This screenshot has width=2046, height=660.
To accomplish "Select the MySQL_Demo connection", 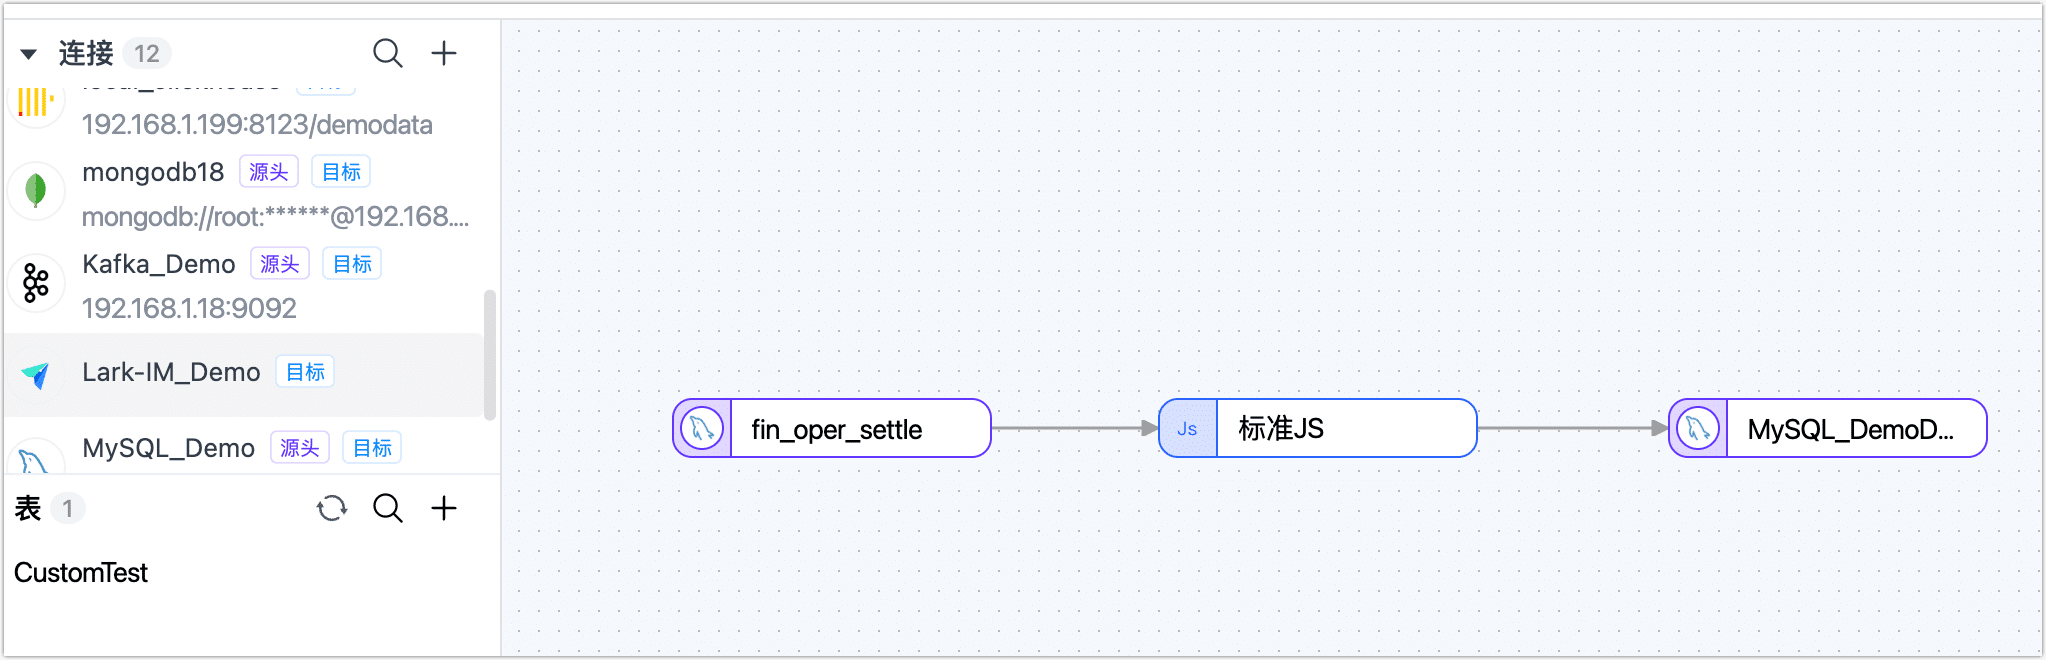I will click(x=168, y=448).
